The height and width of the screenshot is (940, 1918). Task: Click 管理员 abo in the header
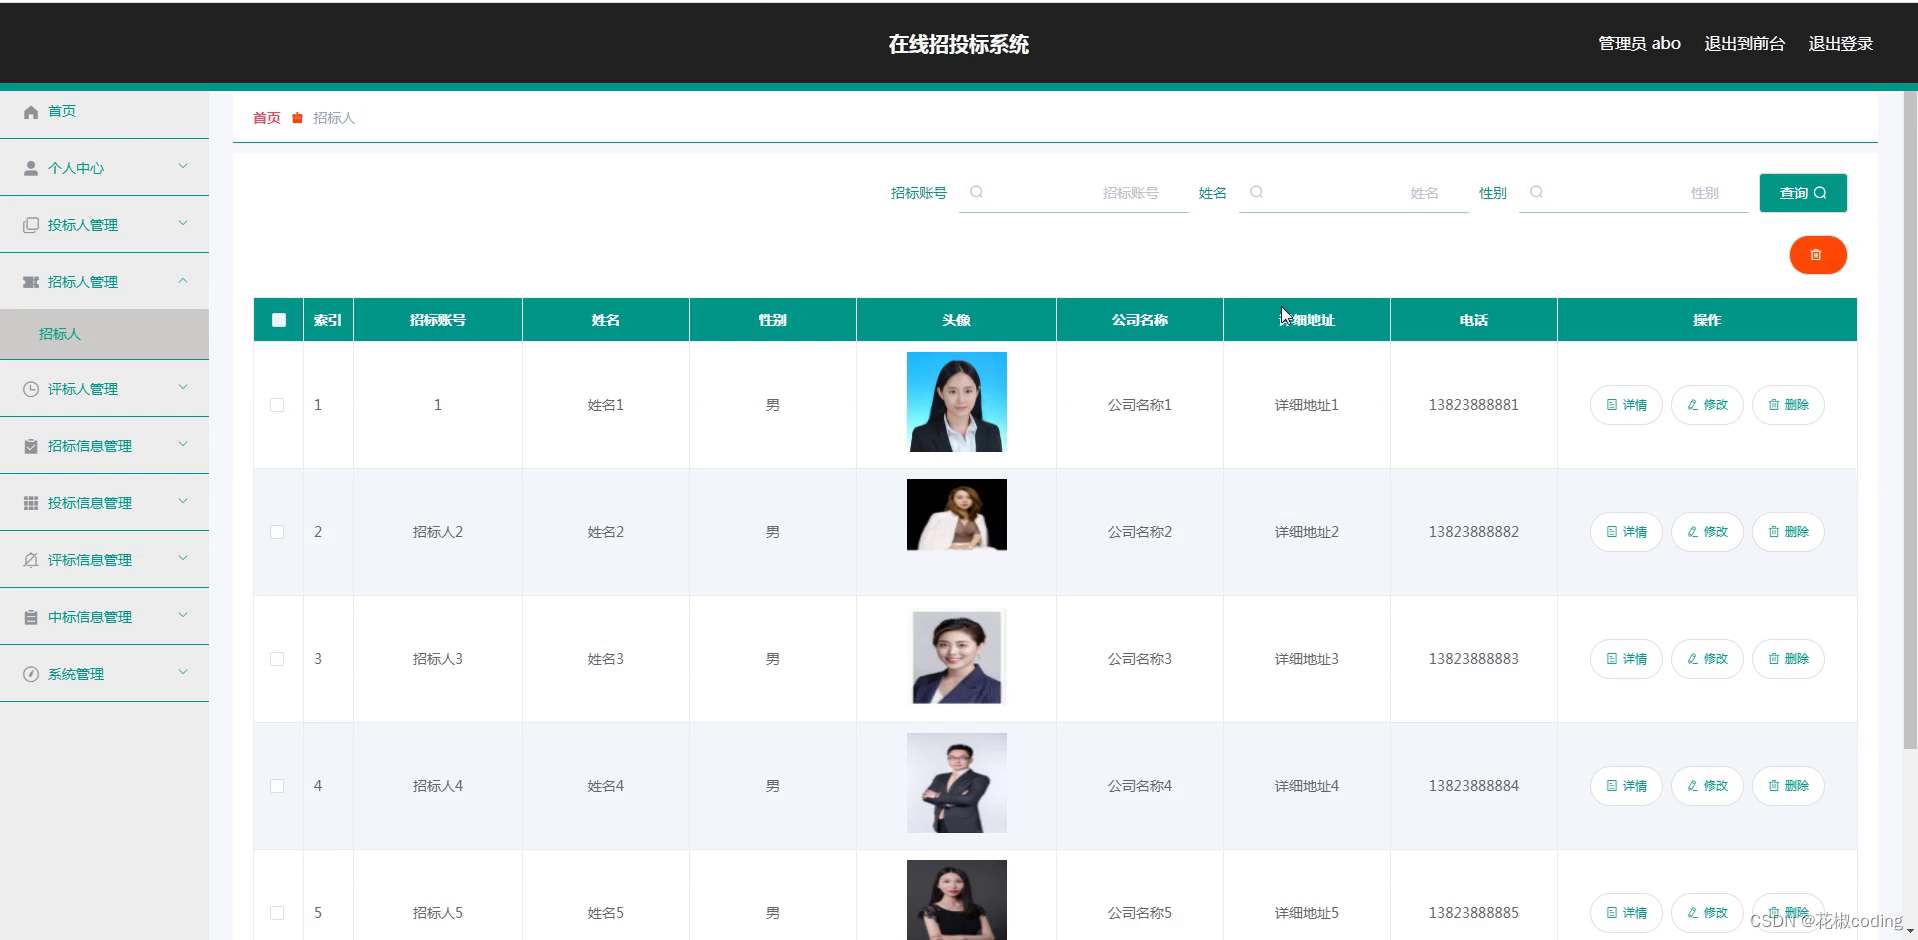click(1639, 44)
